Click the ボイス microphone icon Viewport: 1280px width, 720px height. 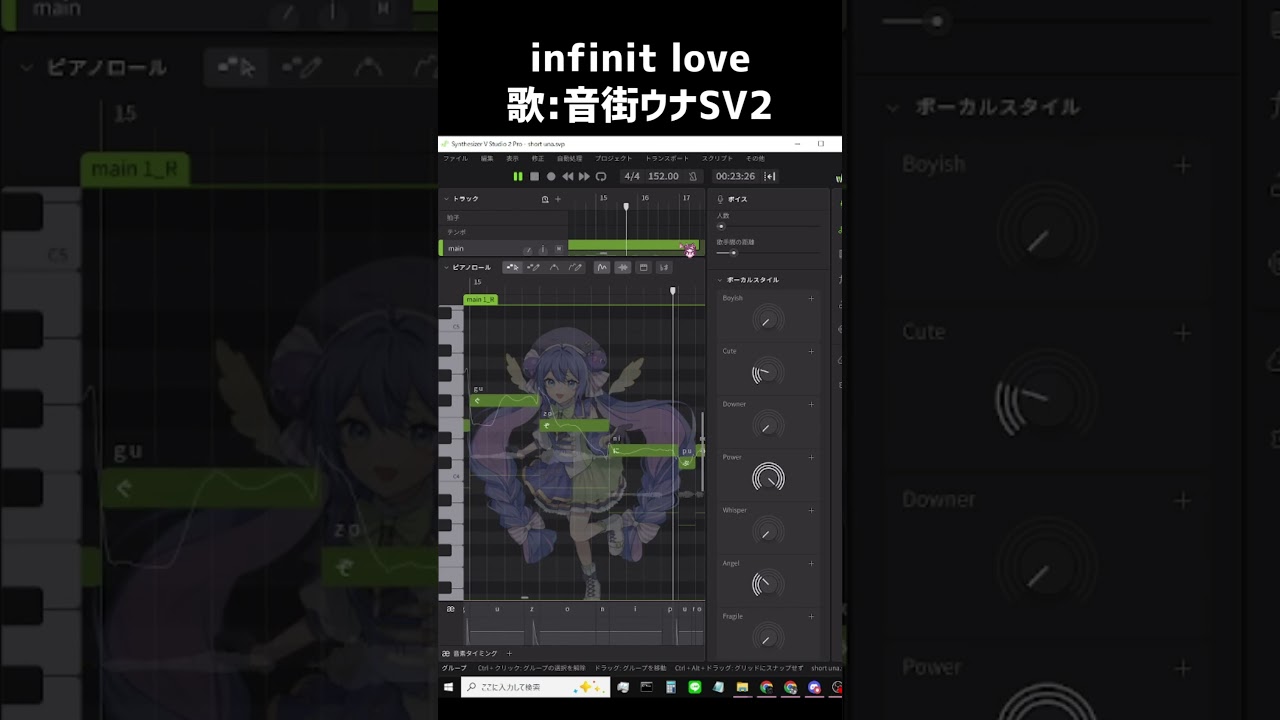click(x=721, y=199)
